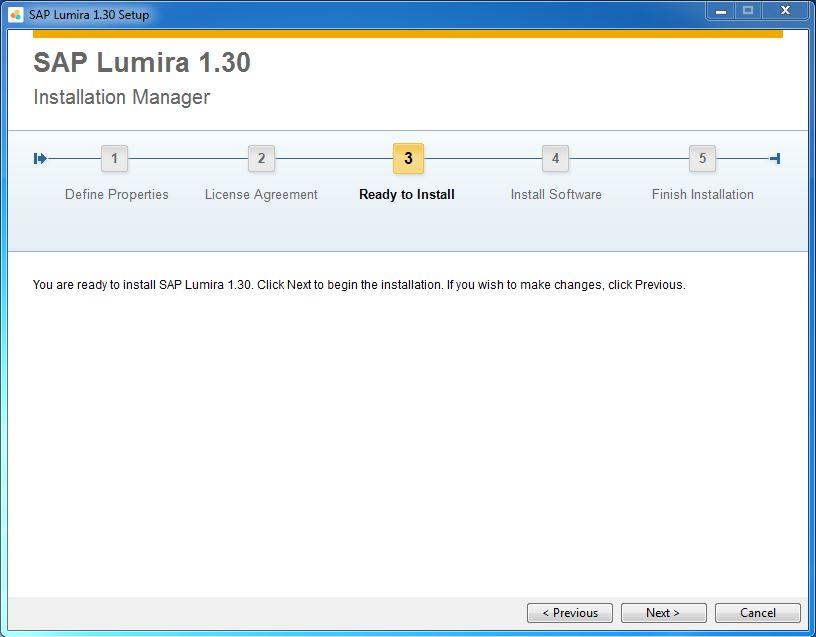
Task: Click the License Agreement step label
Action: tap(261, 195)
